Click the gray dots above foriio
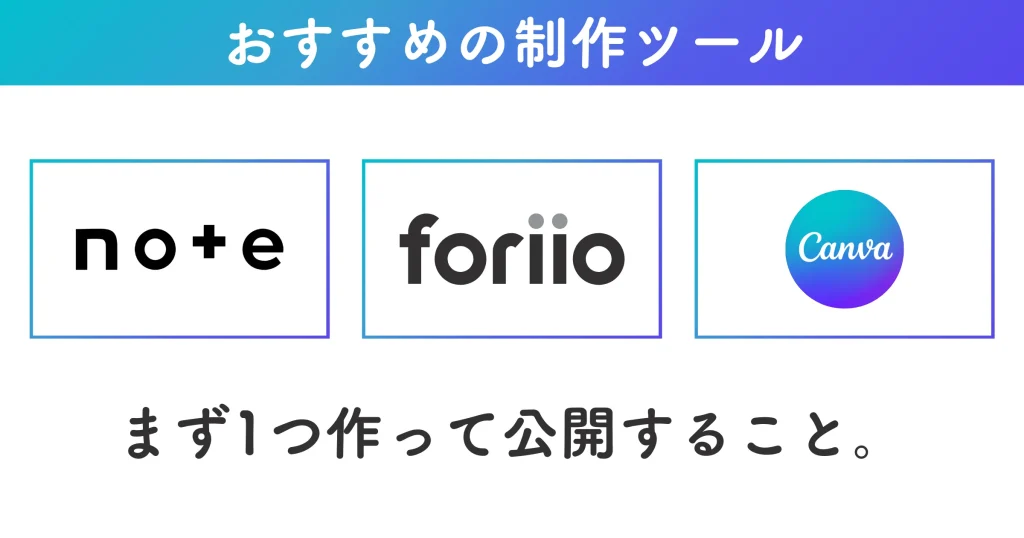1024x538 pixels. [547, 220]
